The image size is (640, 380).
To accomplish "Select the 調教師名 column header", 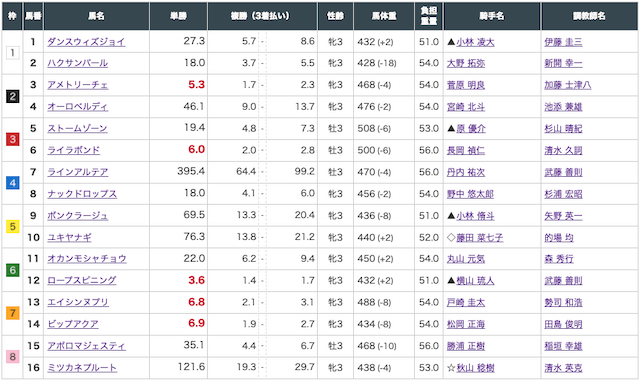I will tap(589, 16).
